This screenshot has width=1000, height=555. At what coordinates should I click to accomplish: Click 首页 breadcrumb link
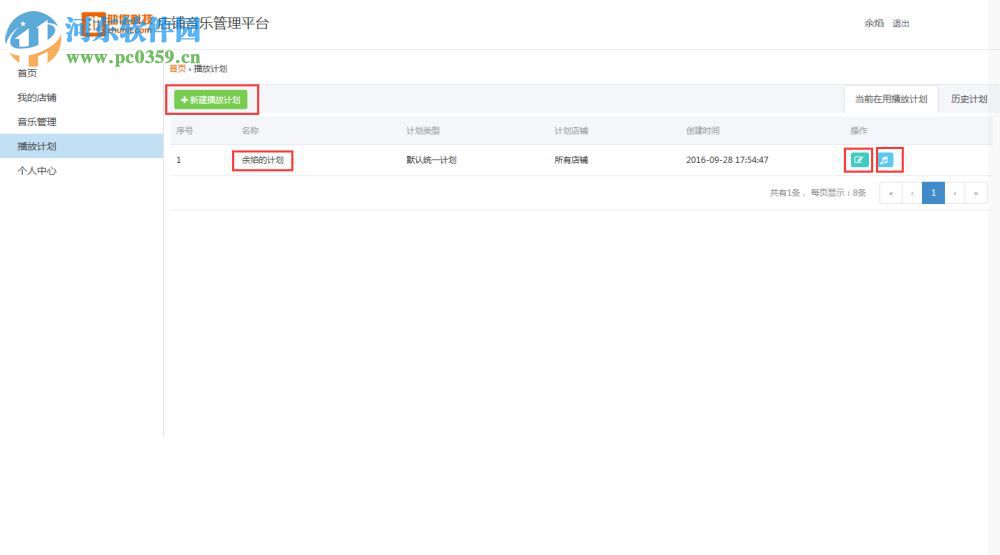click(x=177, y=68)
